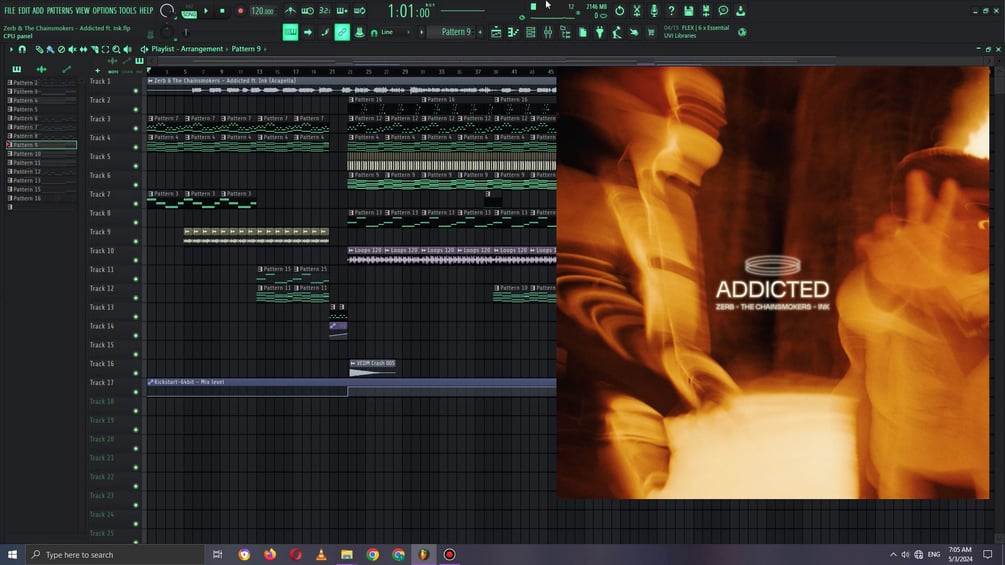The width and height of the screenshot is (1005, 565).
Task: Open Windows Start menu
Action: tap(12, 554)
